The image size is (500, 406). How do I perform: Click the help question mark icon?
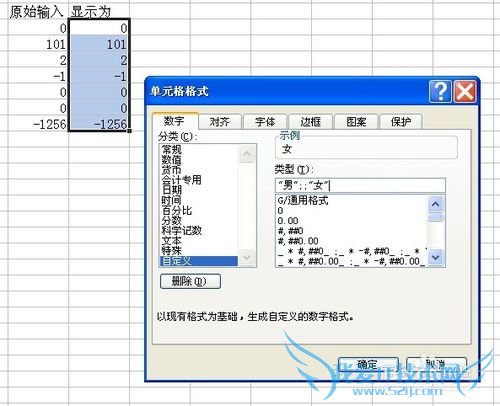point(440,91)
